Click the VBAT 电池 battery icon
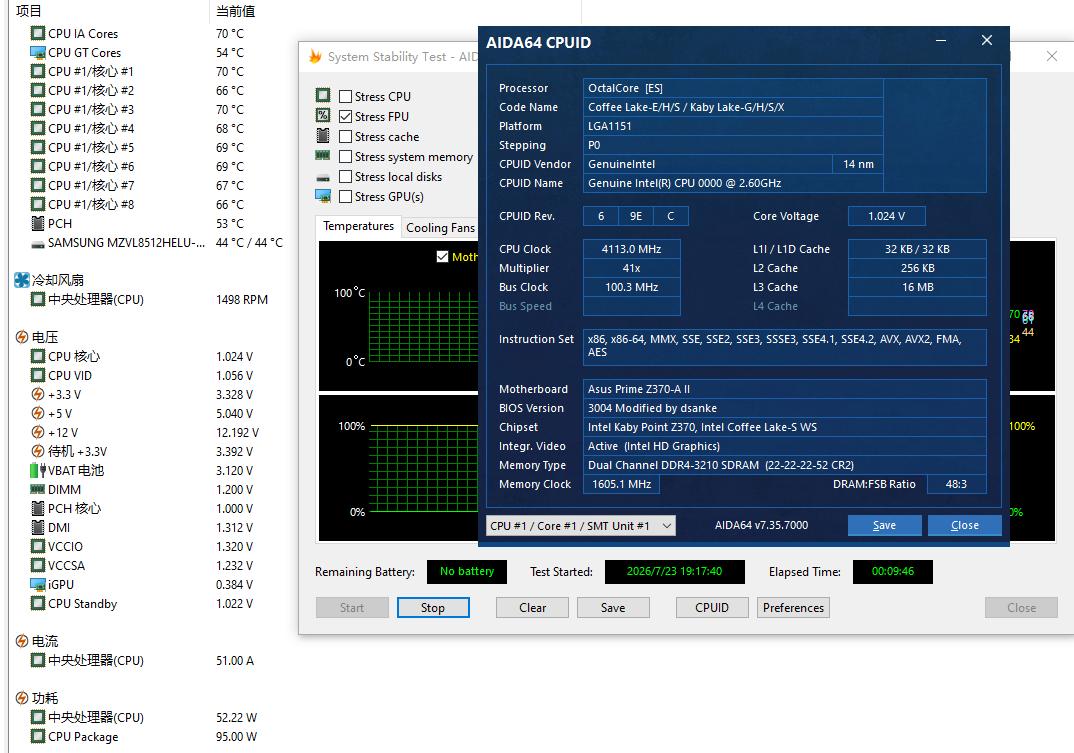 pos(38,471)
